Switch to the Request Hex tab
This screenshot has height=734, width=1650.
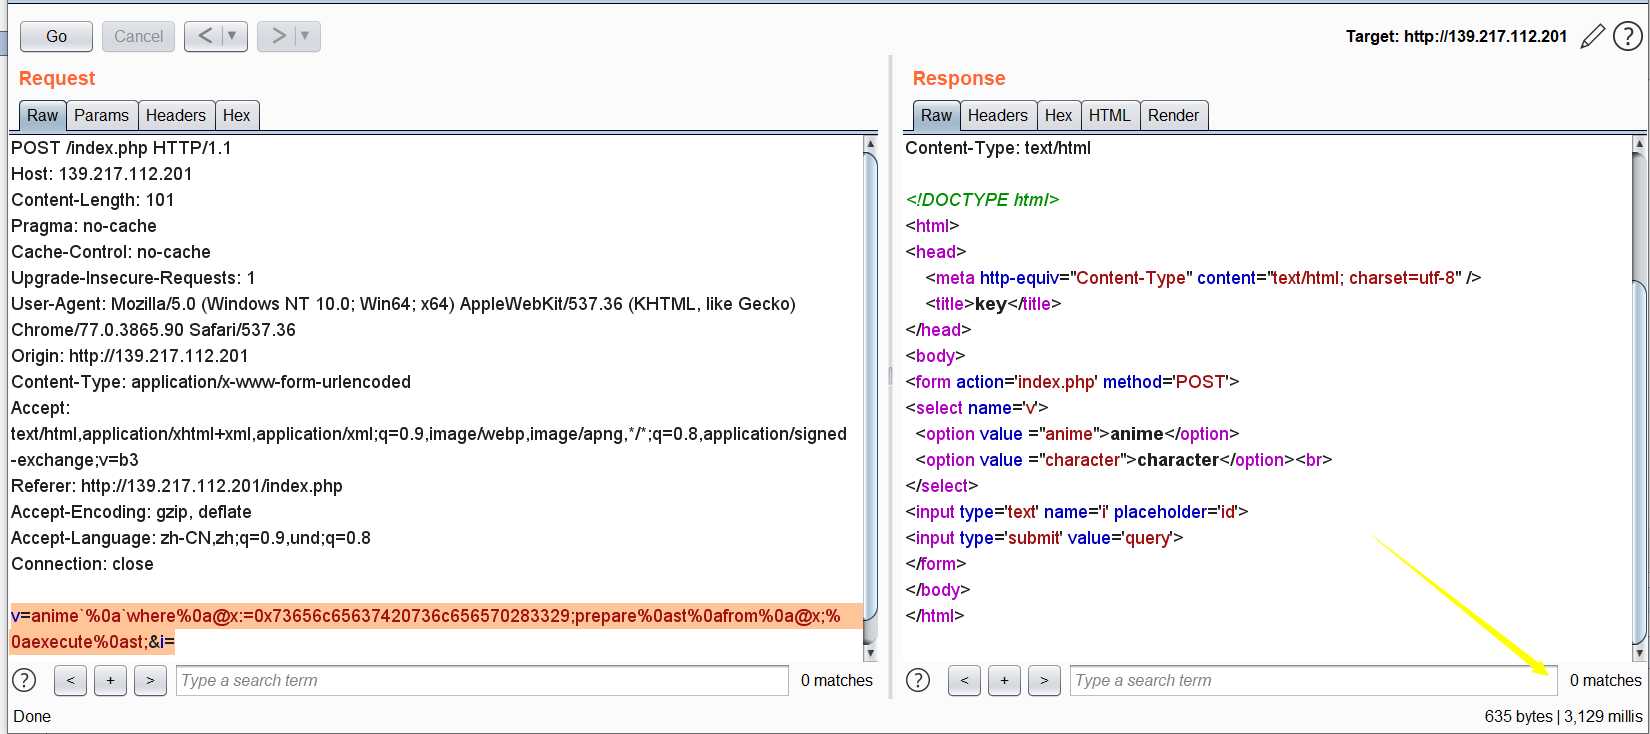click(236, 116)
